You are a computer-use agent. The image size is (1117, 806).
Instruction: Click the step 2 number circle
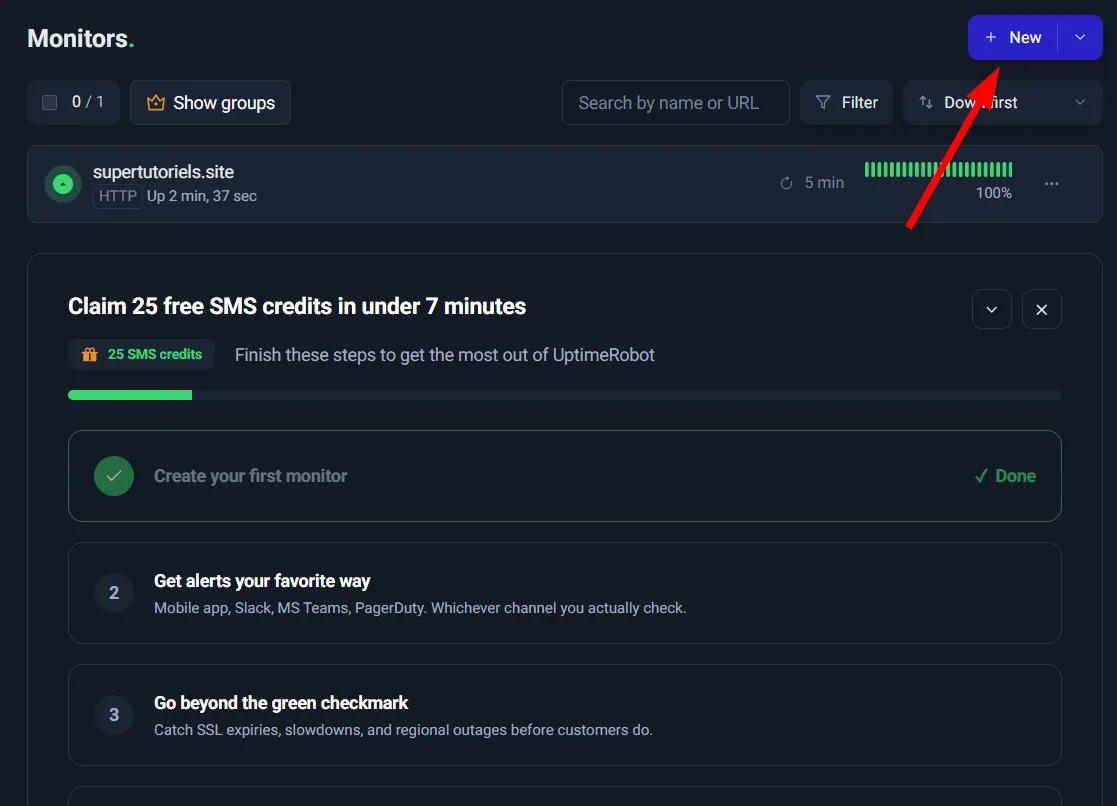tap(114, 593)
